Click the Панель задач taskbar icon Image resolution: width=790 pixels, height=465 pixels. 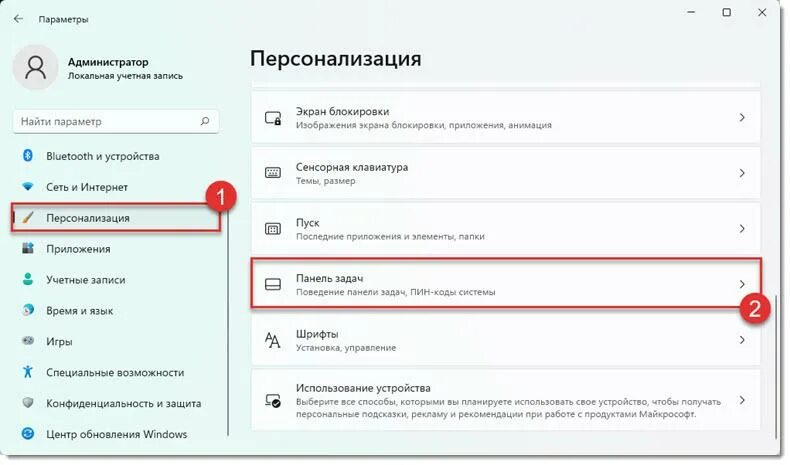click(x=273, y=285)
